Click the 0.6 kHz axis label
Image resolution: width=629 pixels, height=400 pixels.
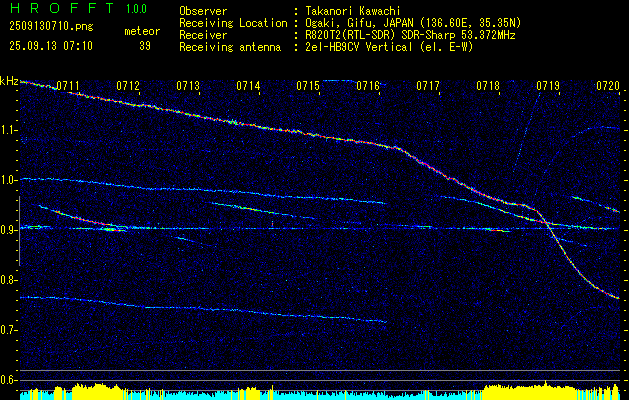coord(9,380)
